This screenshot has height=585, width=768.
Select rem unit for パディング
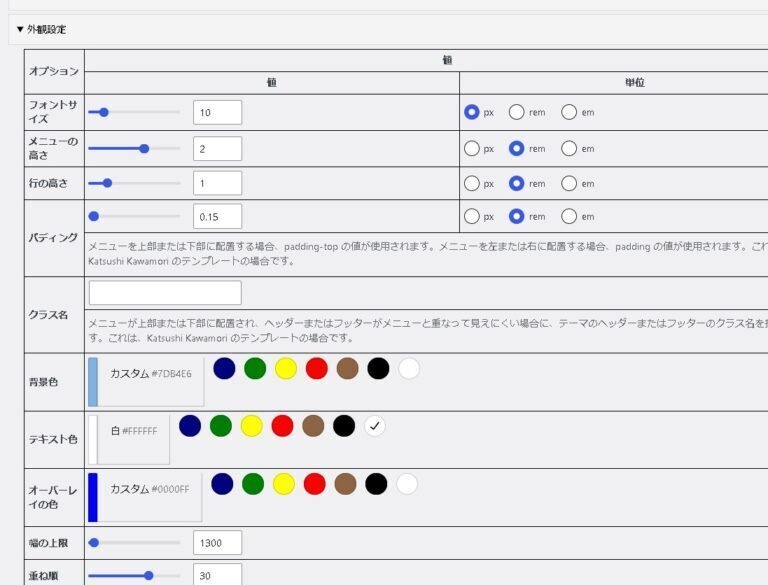pos(516,217)
